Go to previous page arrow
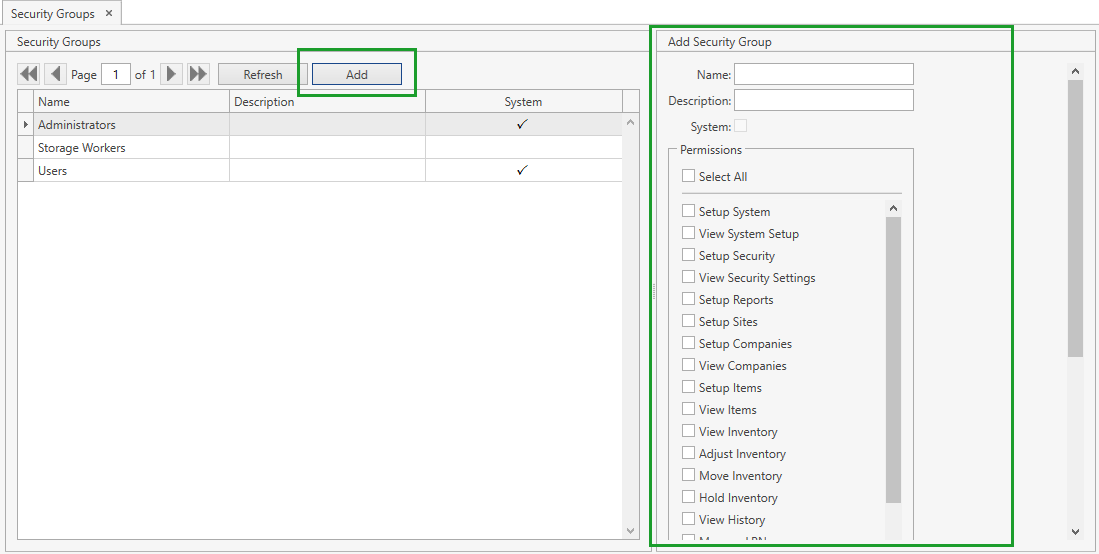Screen dimensions: 1099x554 pyautogui.click(x=55, y=74)
